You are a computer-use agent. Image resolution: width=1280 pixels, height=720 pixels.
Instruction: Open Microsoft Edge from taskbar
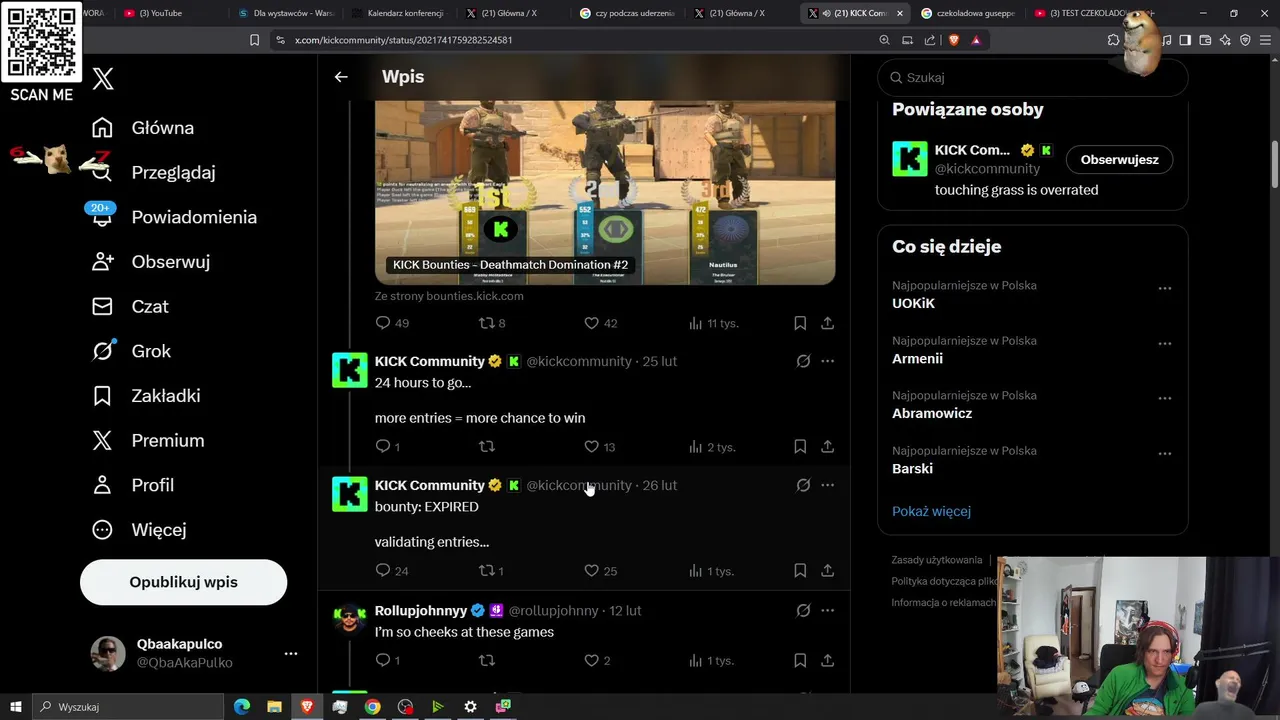(x=242, y=707)
